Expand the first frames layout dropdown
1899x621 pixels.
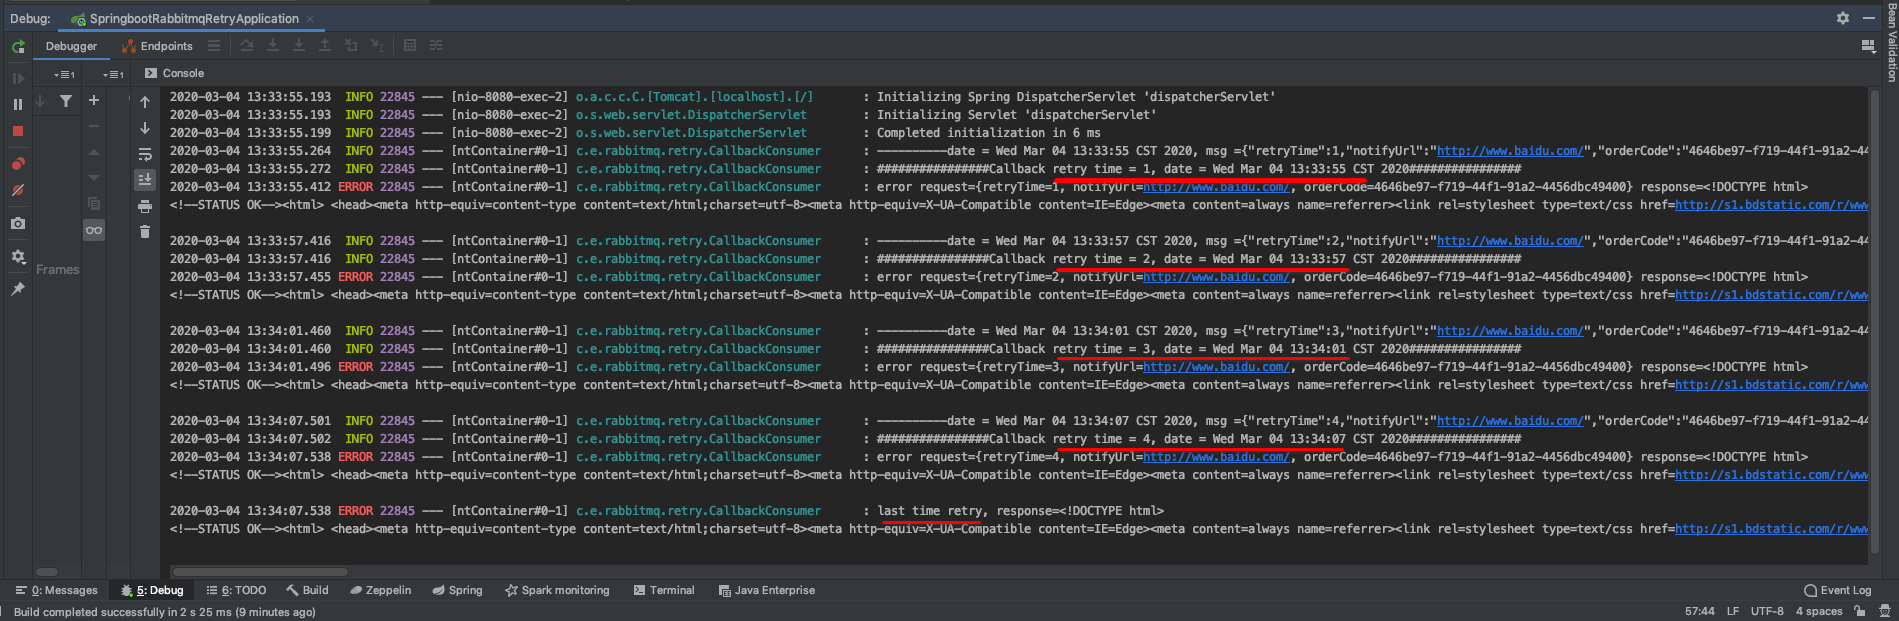(x=64, y=74)
